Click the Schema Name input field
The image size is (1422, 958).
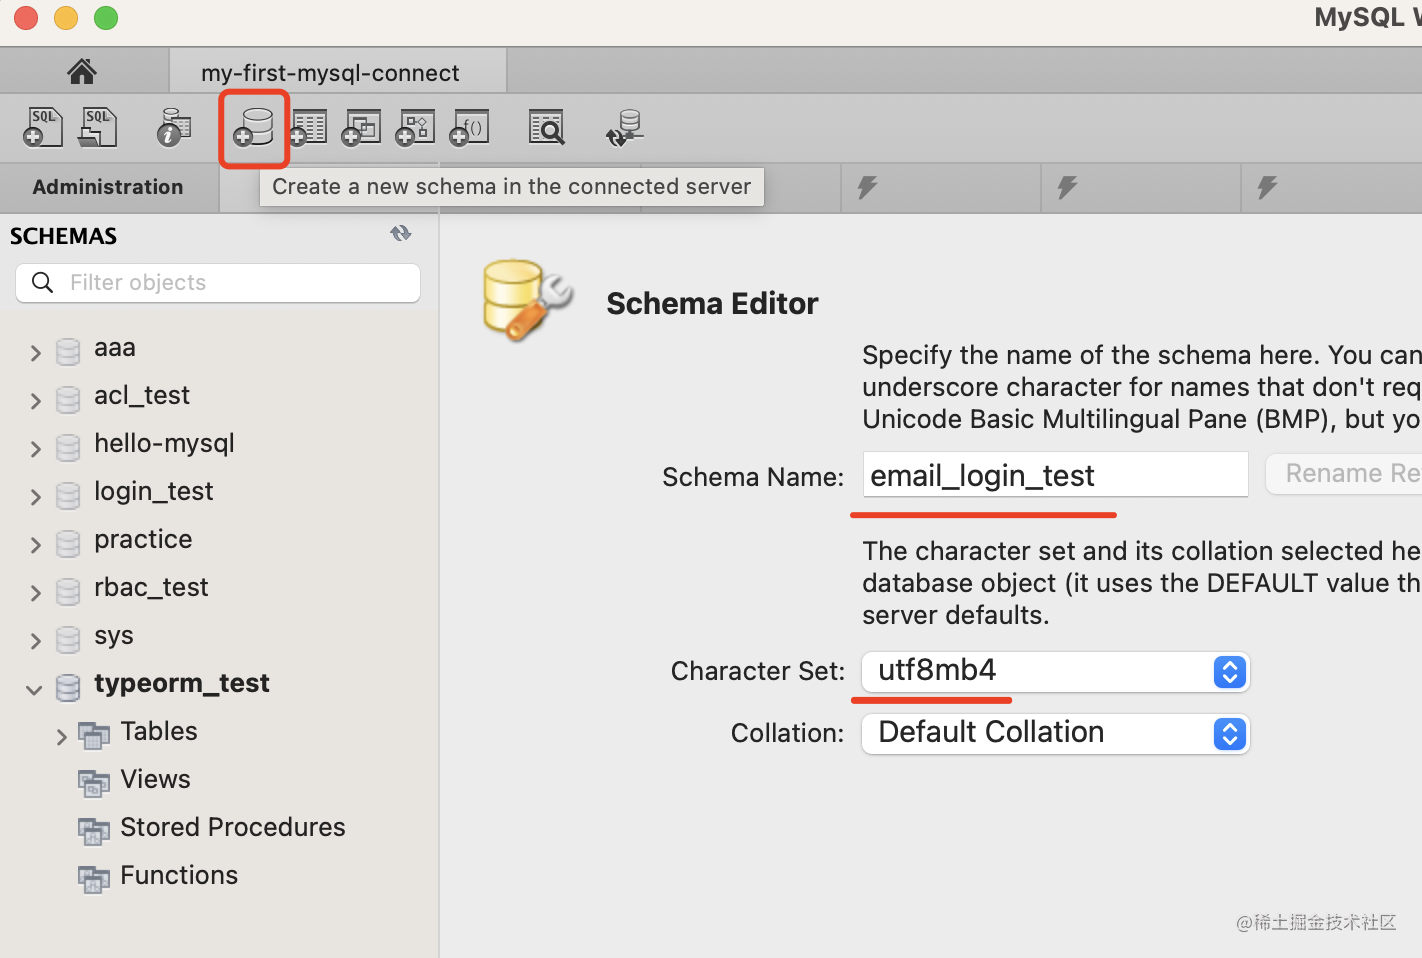(x=1055, y=475)
